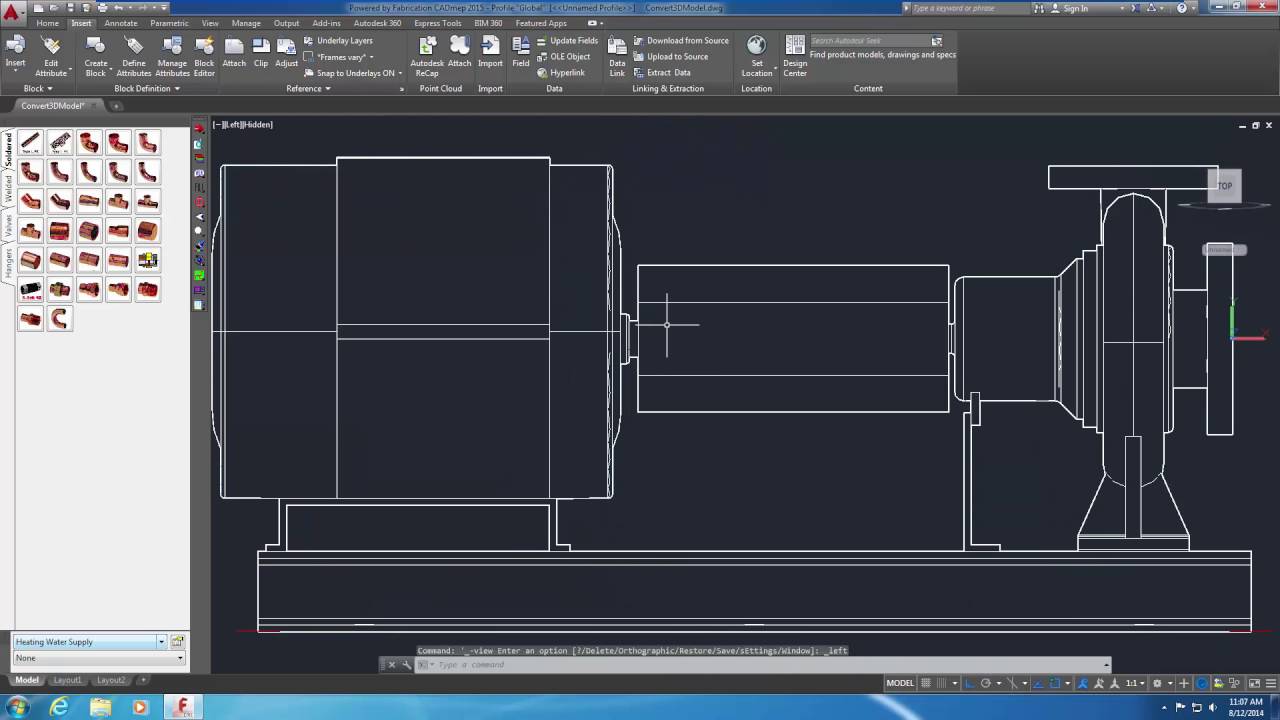Open the Windows Start menu

[x=17, y=707]
